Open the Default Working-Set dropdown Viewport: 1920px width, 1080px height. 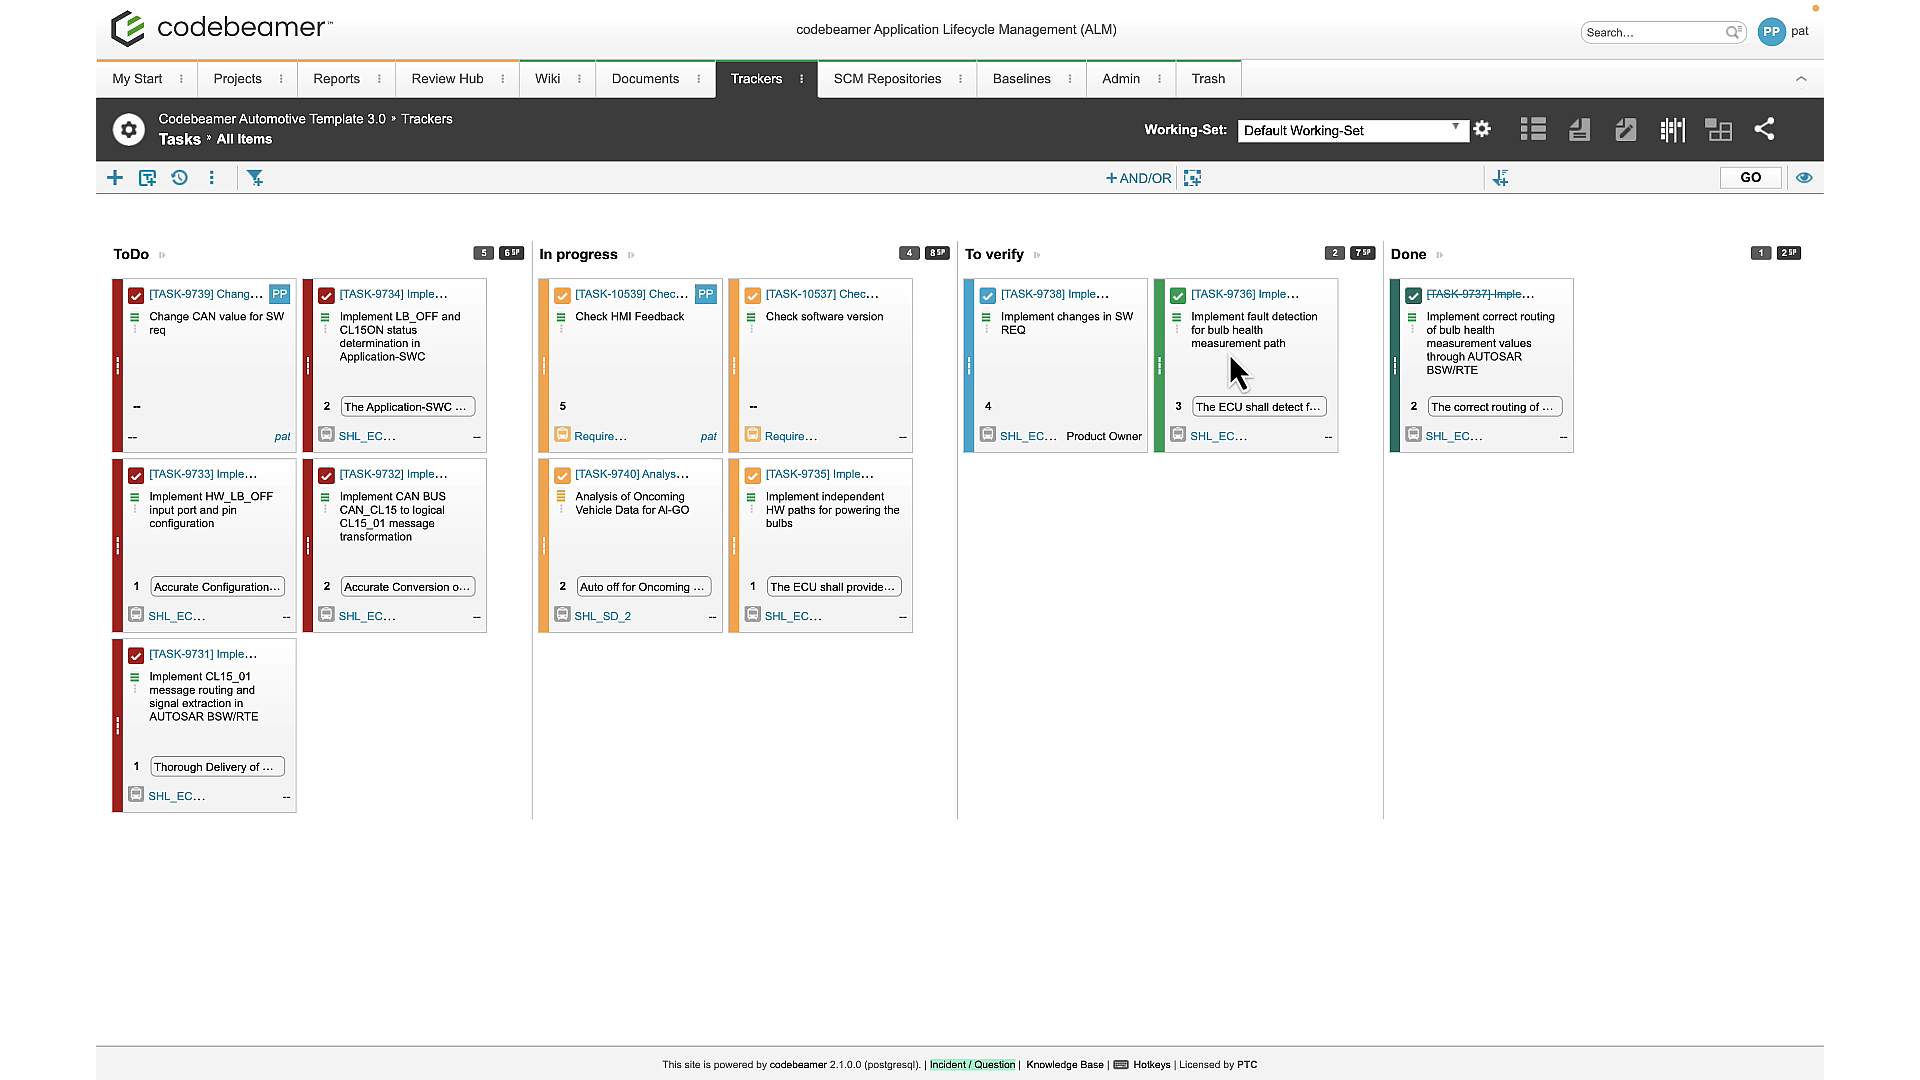point(1352,130)
